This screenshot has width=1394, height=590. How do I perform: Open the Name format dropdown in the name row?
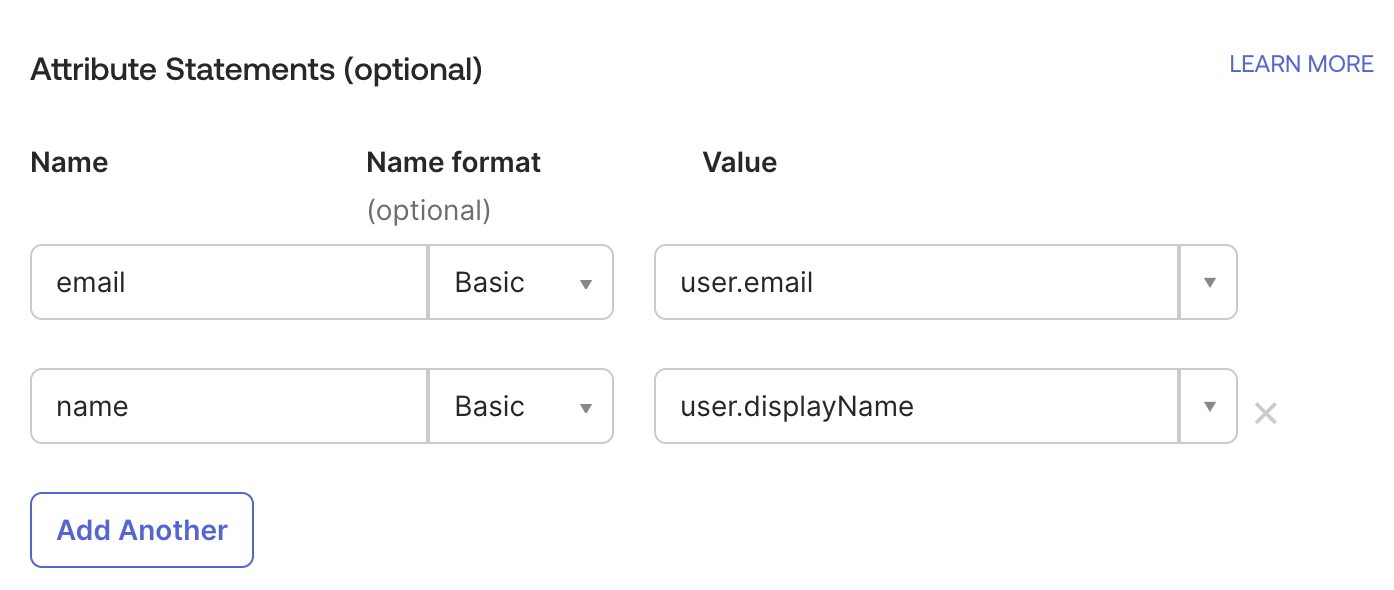coord(520,406)
